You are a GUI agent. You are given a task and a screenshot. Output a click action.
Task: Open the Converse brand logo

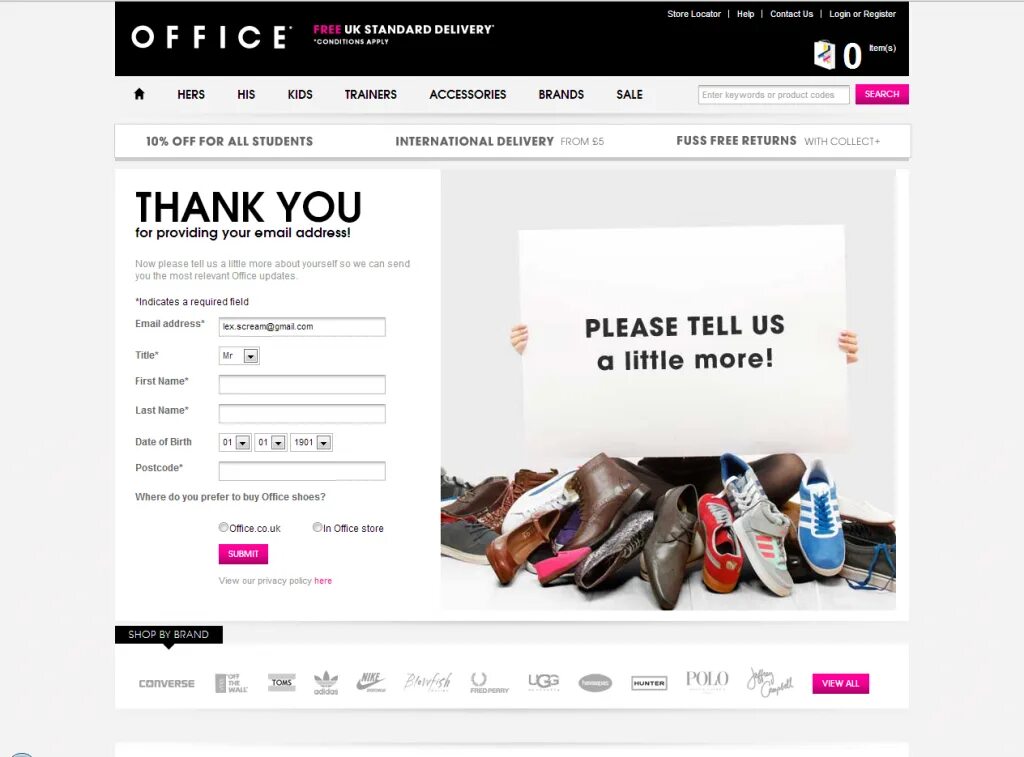tap(167, 683)
